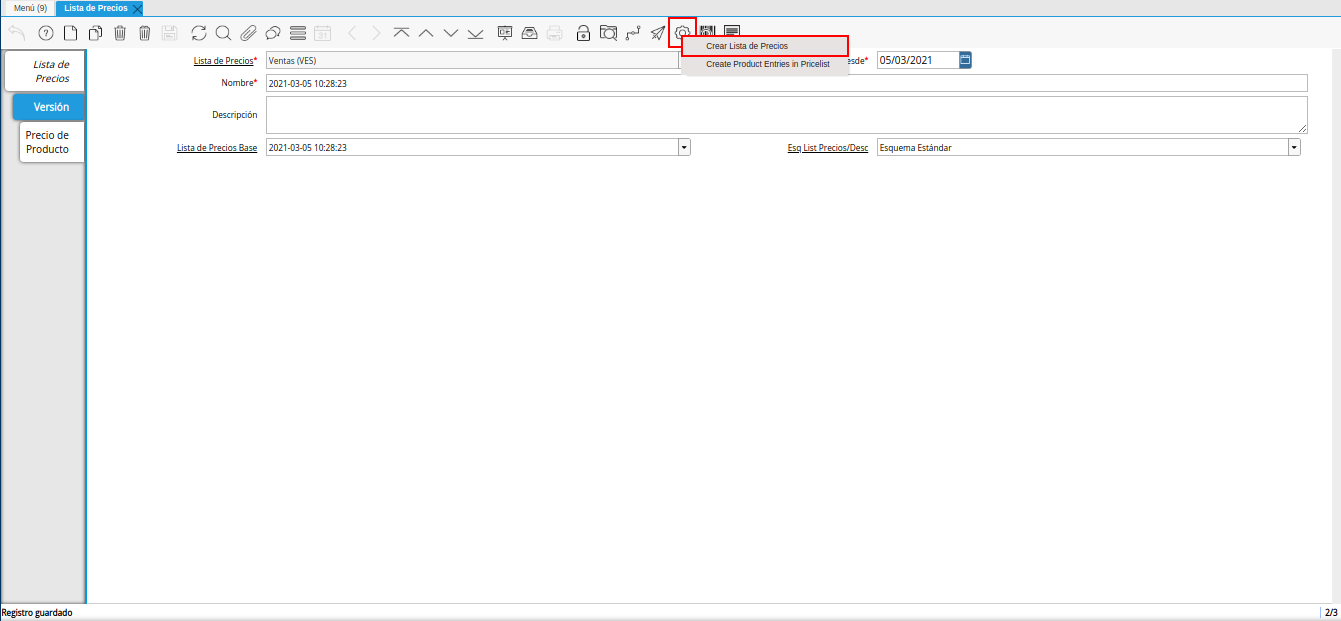The width and height of the screenshot is (1341, 621).
Task: Click the left chevron parent record icon
Action: click(352, 33)
